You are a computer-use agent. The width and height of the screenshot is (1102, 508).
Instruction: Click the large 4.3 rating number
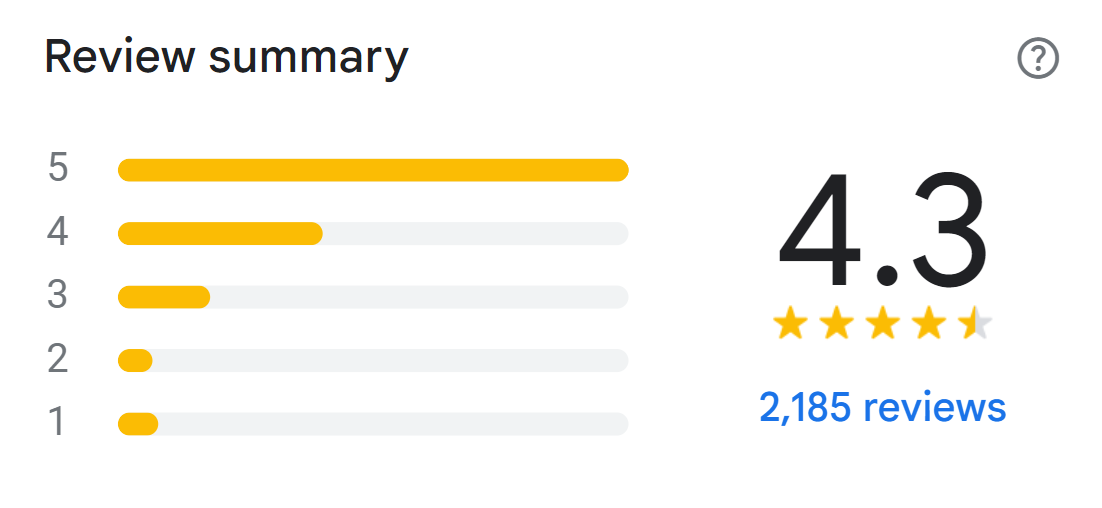882,232
